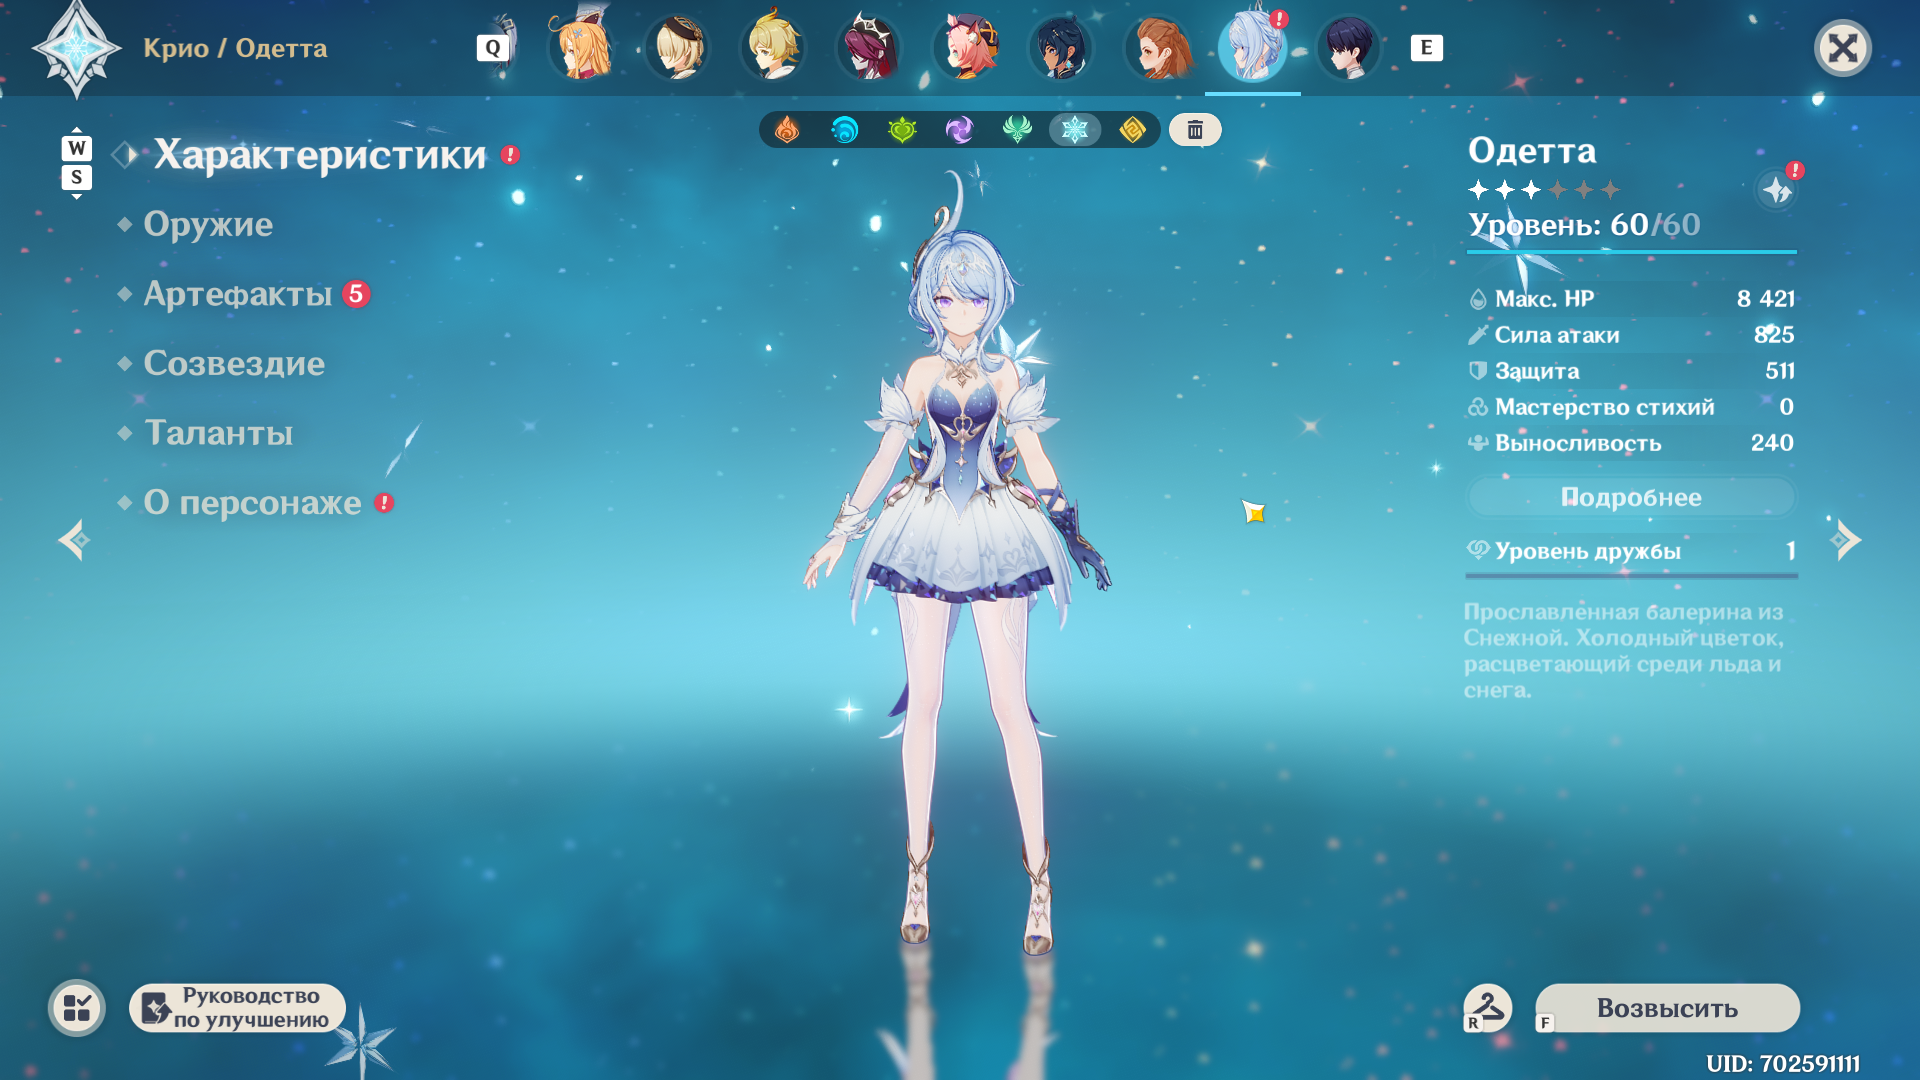Screen dimensions: 1920x1080
Task: Click the S key menu-down indicator
Action: click(77, 178)
